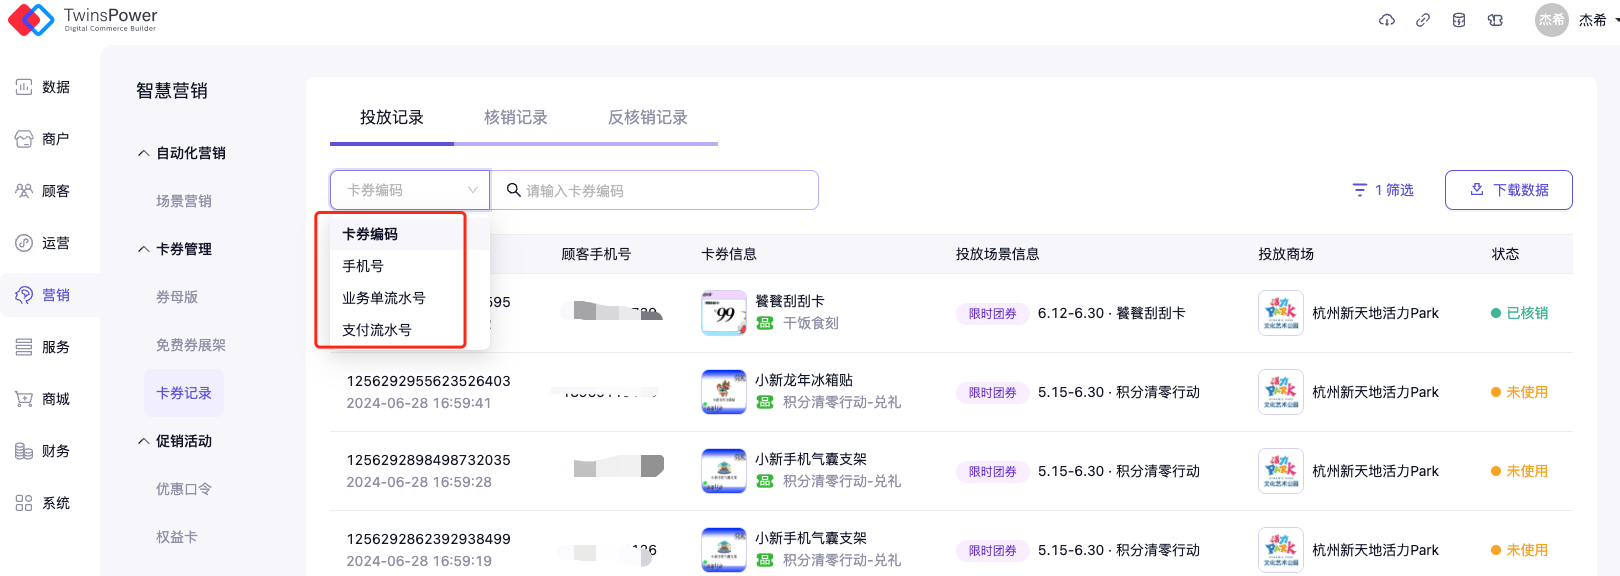Collapse the 促销活动 menu group
1620x576 pixels.
click(176, 441)
